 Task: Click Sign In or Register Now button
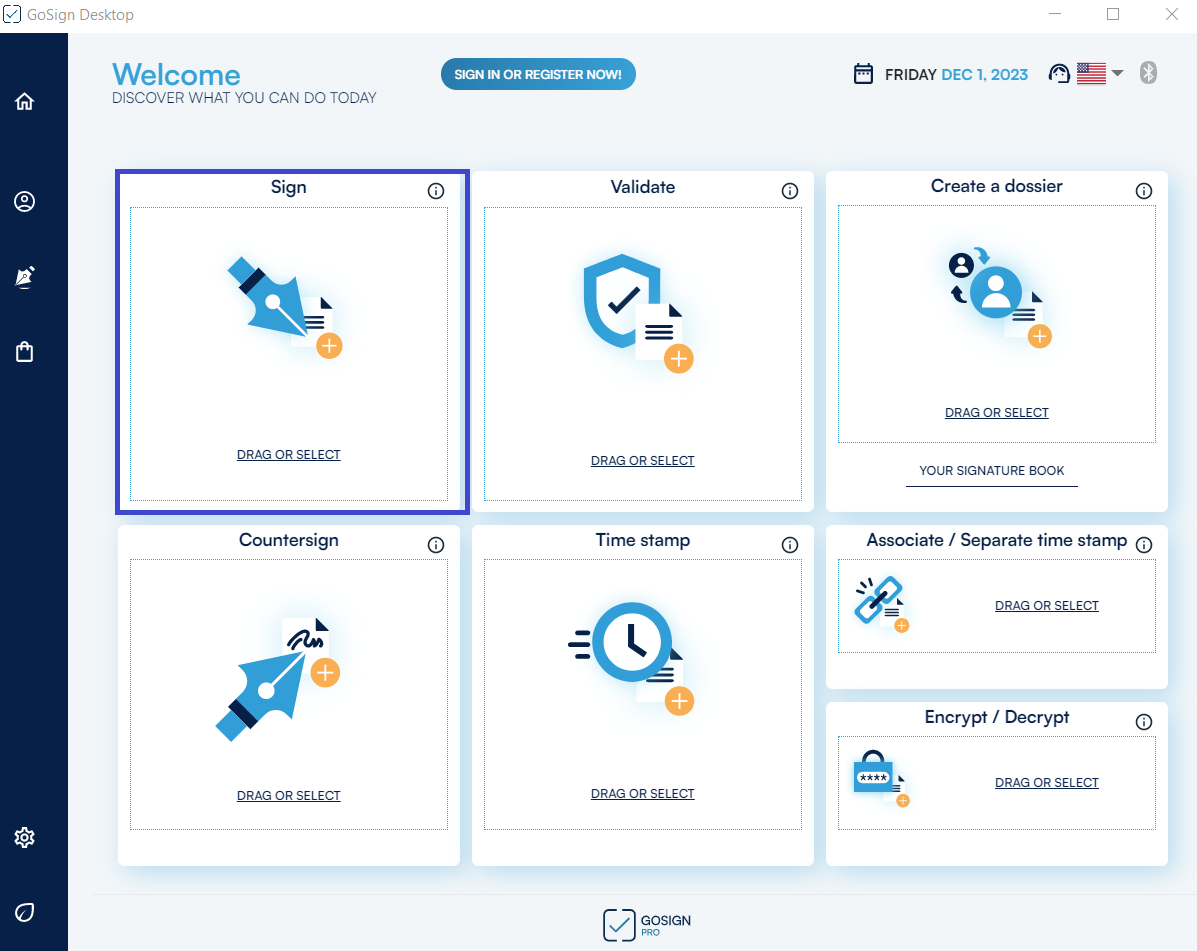[538, 74]
